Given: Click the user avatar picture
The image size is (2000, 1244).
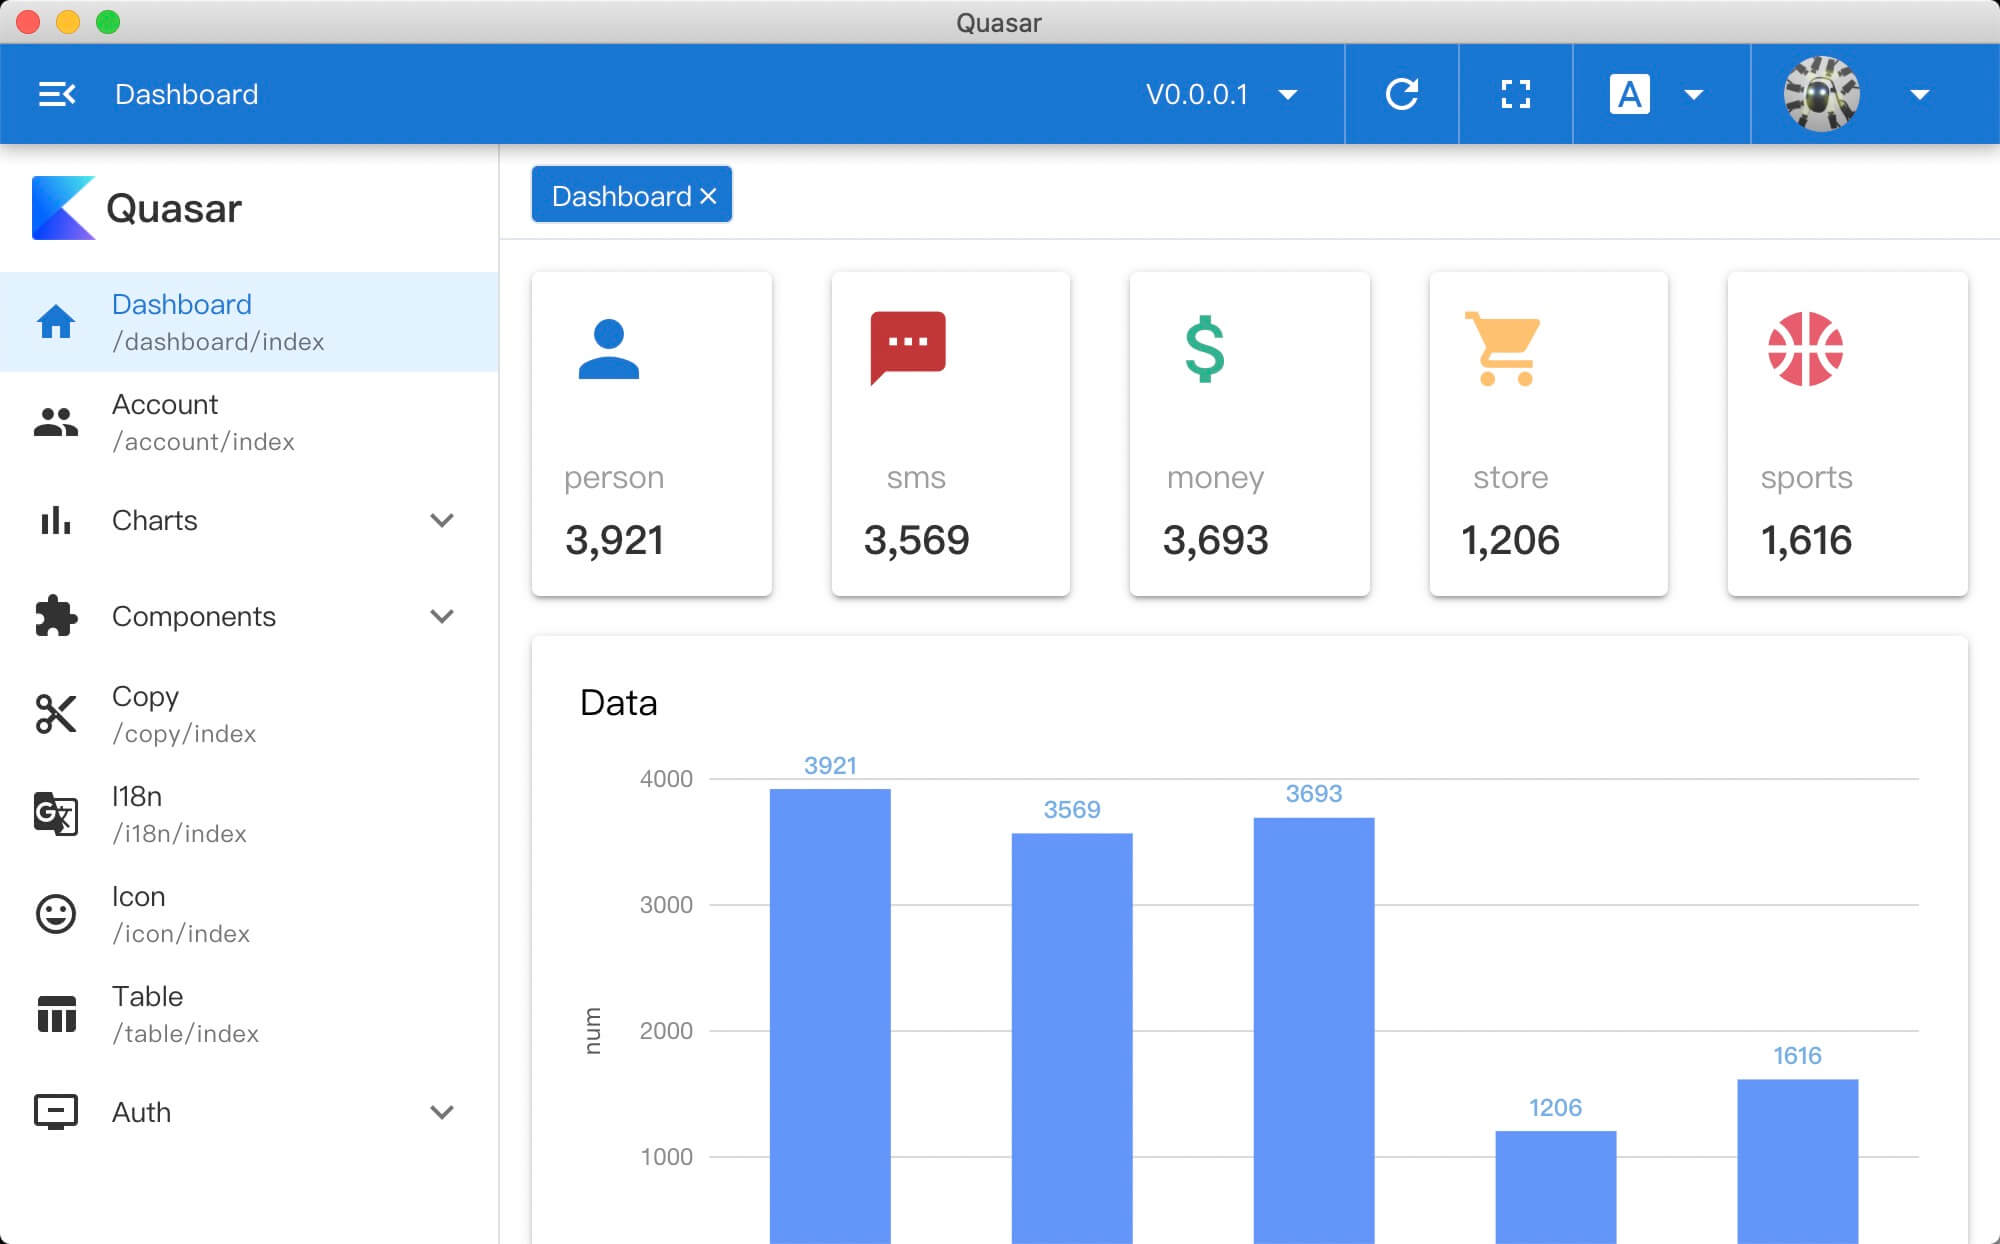Looking at the screenshot, I should pos(1821,94).
